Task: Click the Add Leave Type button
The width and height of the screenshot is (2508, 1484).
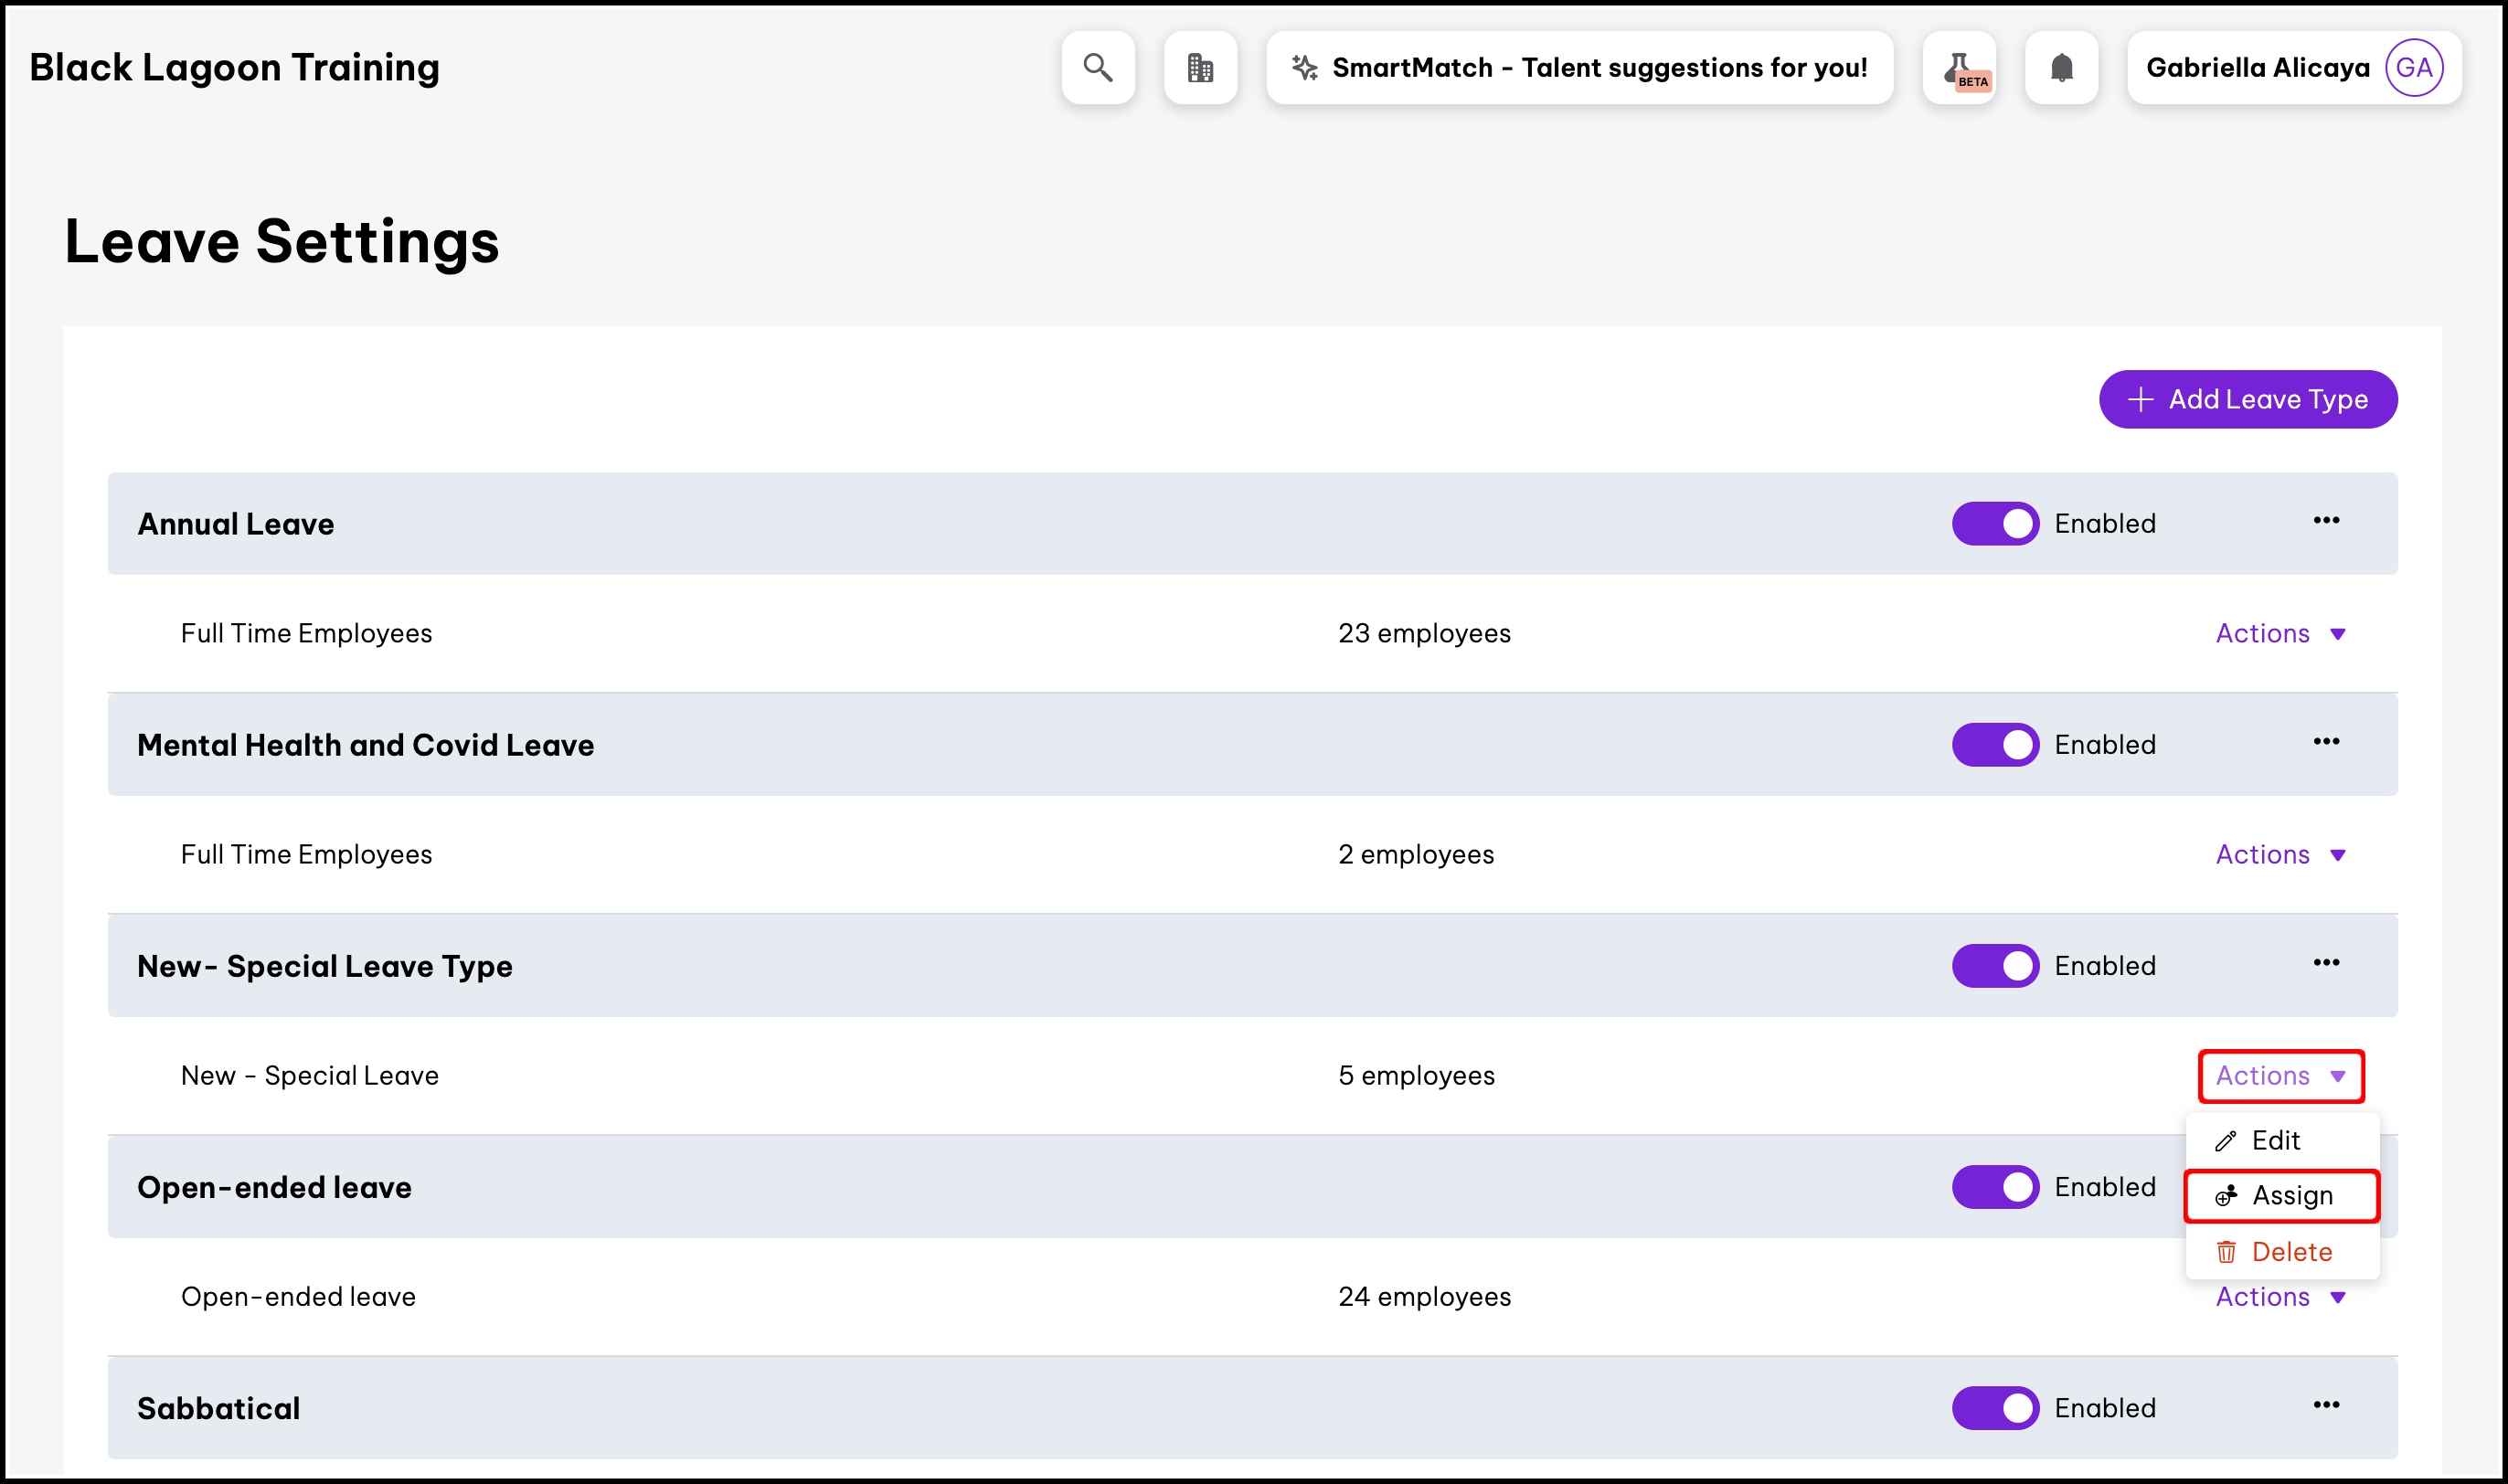Action: point(2247,400)
